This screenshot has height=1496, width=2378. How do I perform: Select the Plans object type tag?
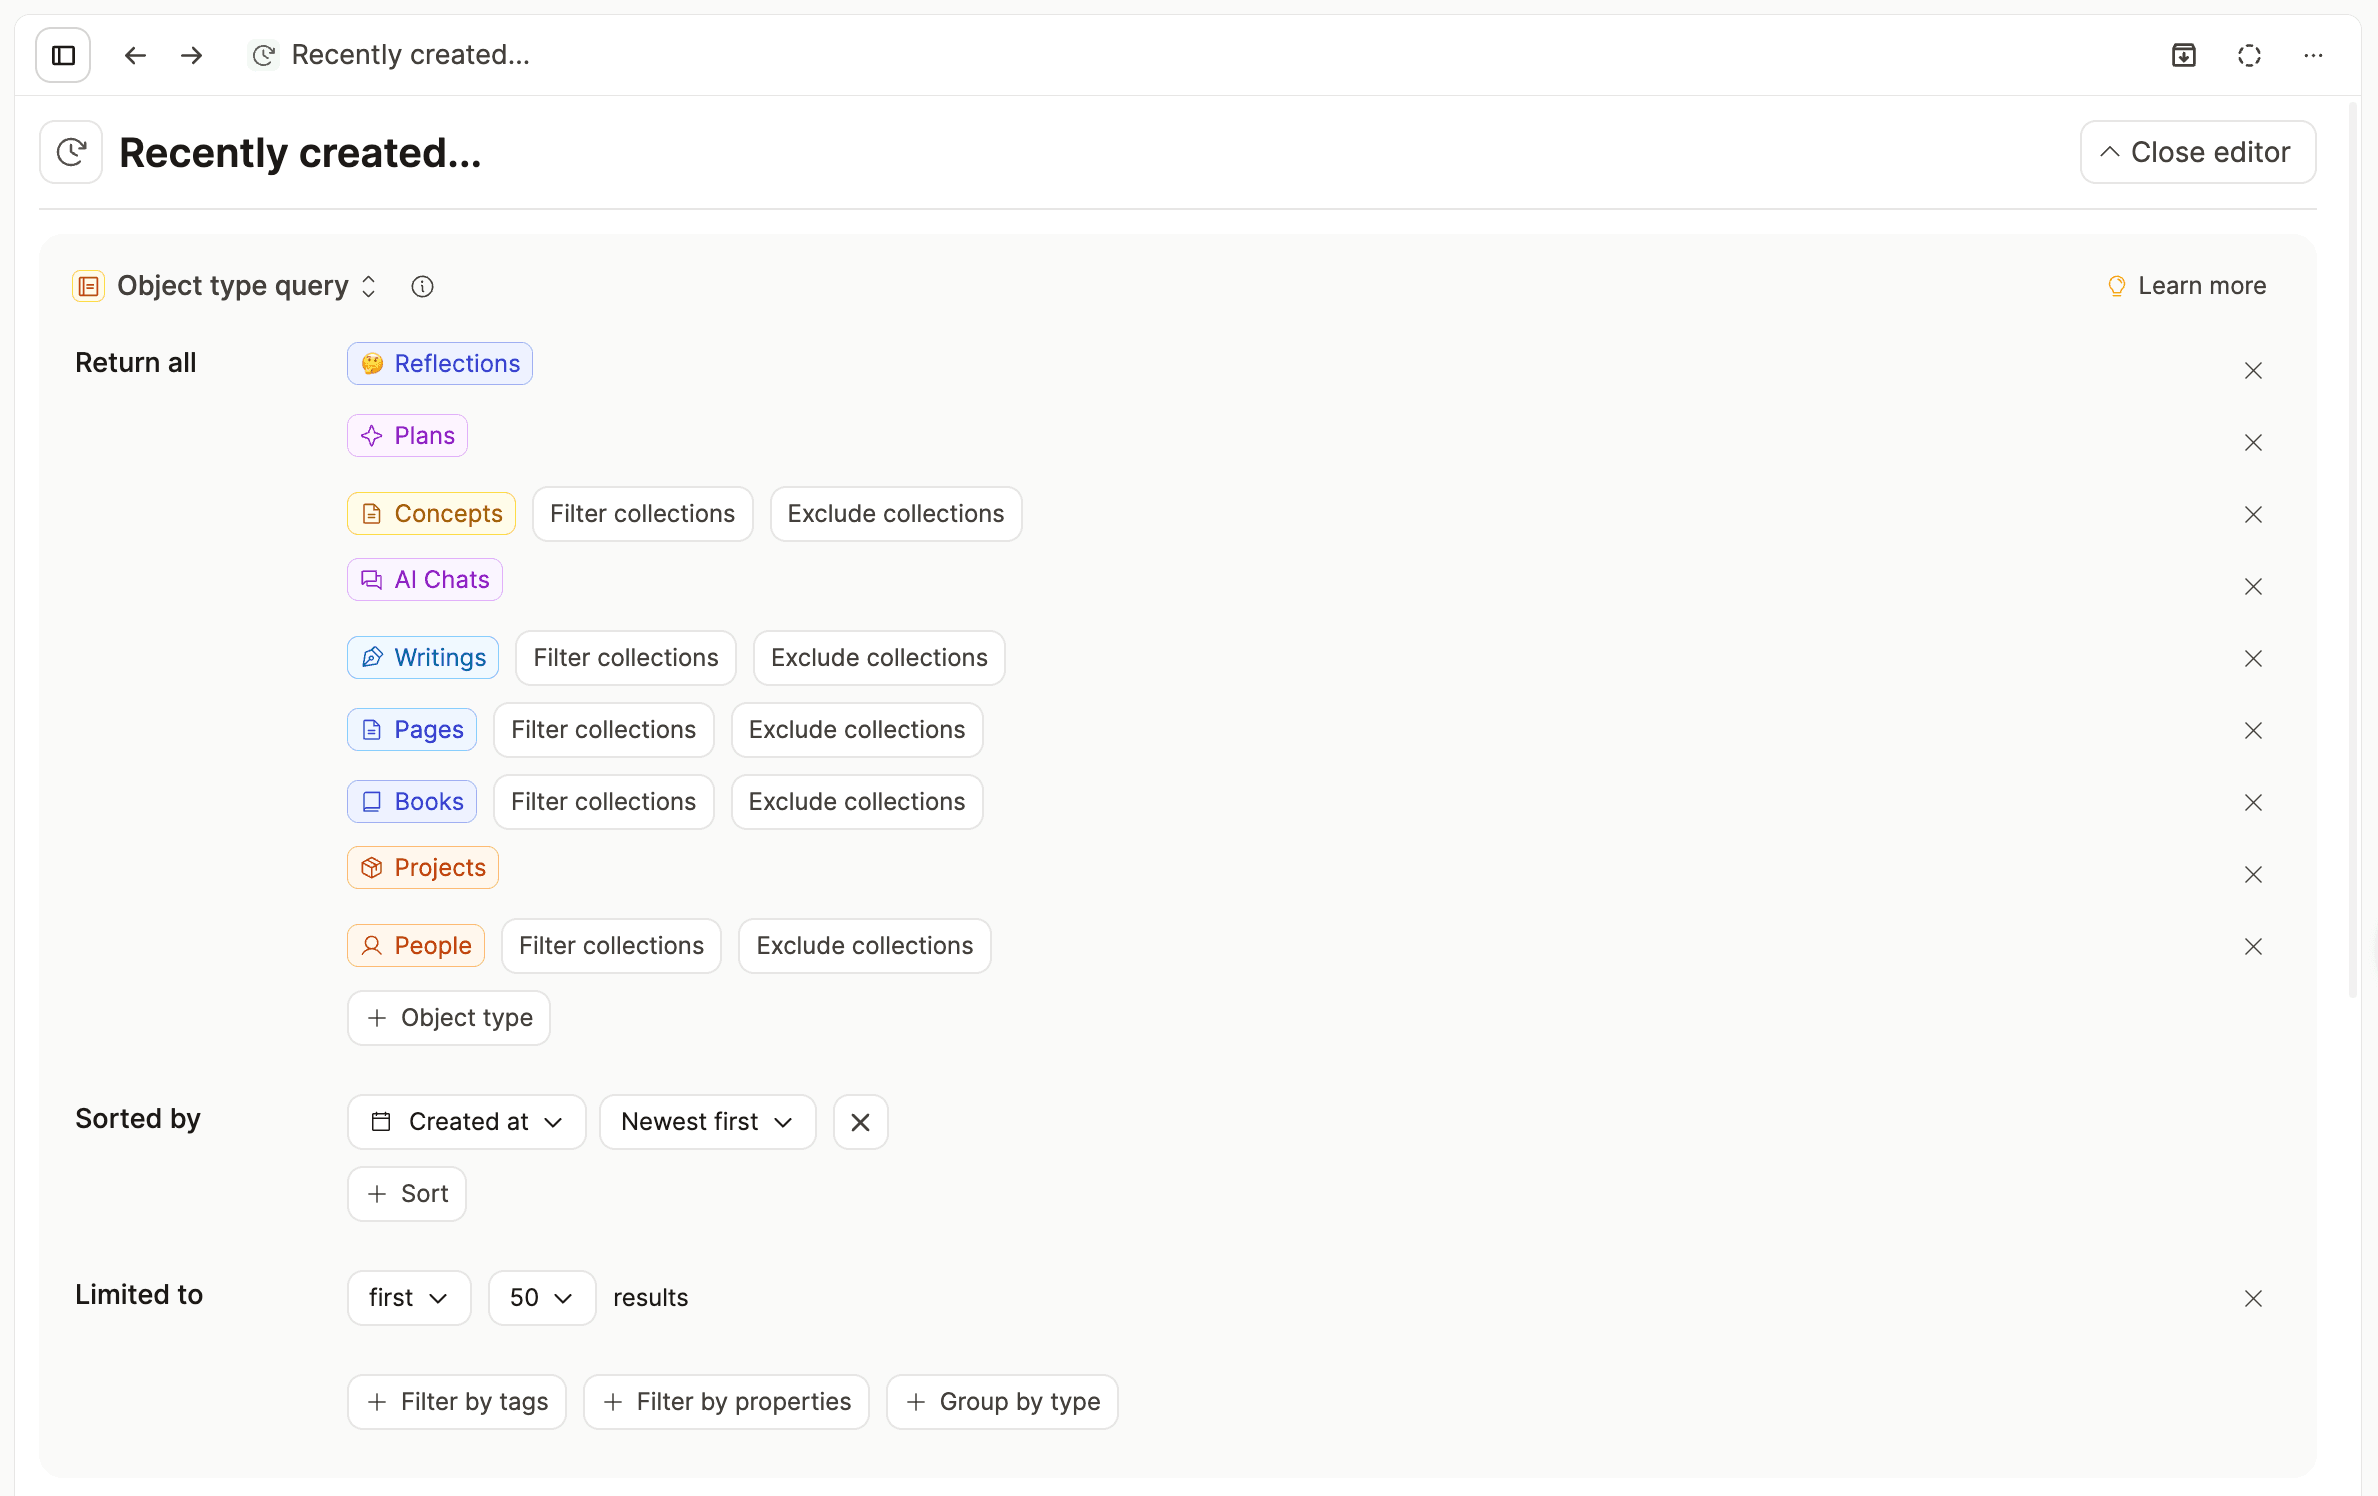(x=406, y=435)
